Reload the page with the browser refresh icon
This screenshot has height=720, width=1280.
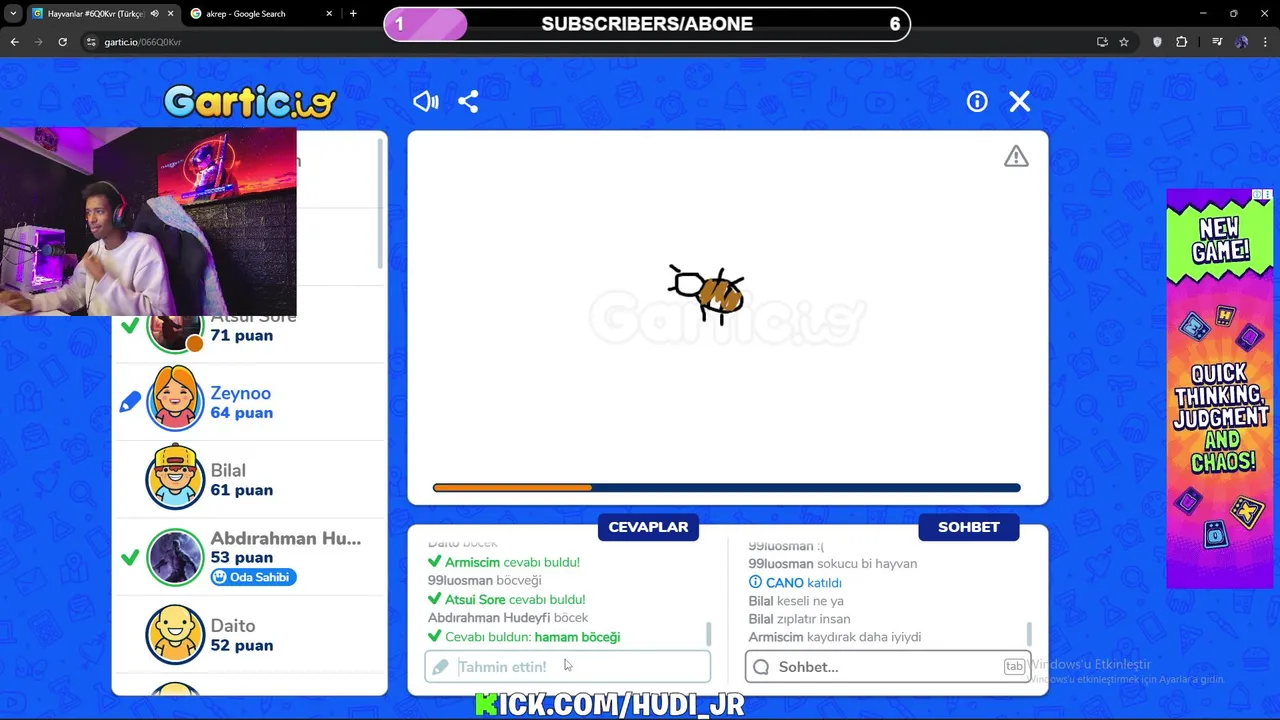click(62, 42)
